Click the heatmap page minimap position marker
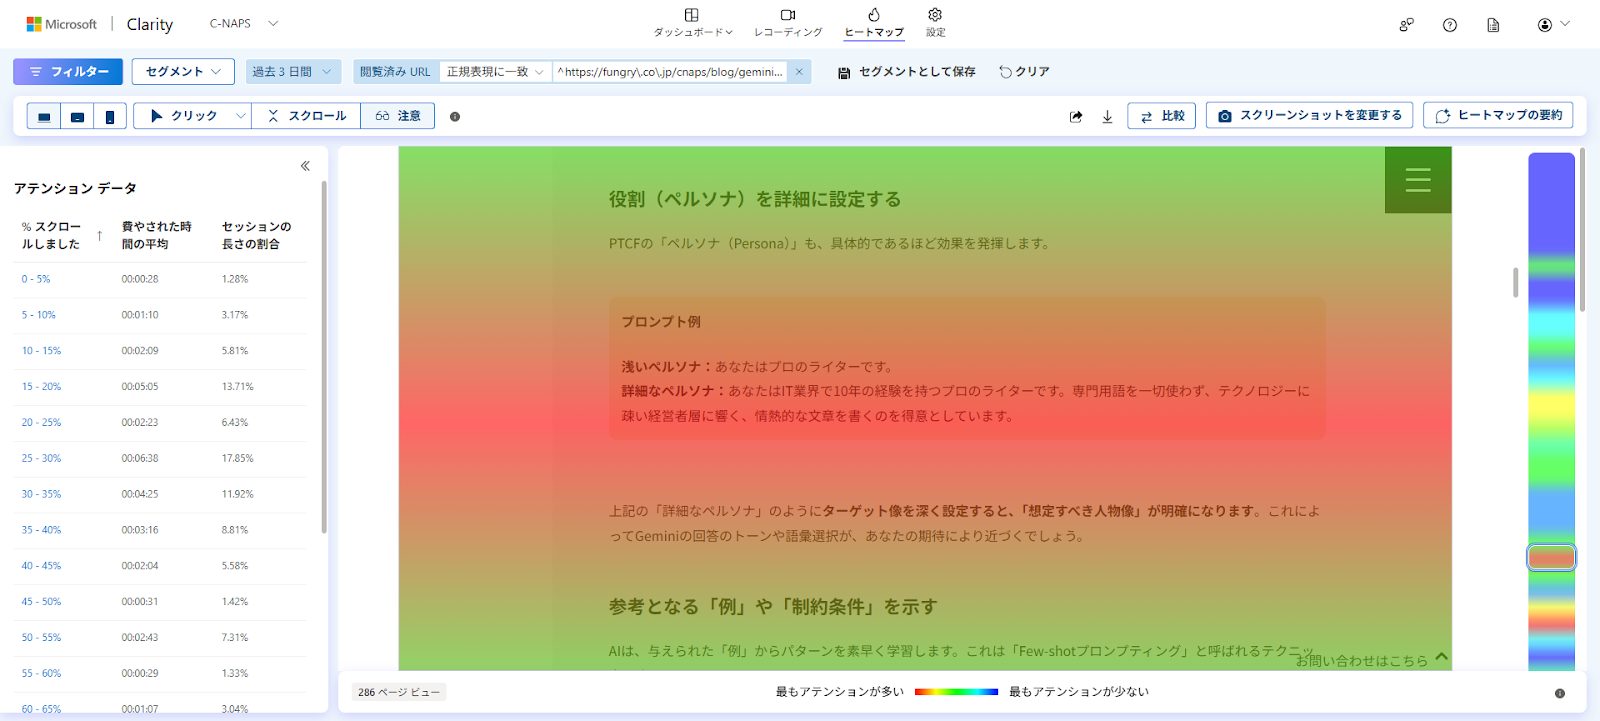Image resolution: width=1600 pixels, height=721 pixels. (1551, 557)
